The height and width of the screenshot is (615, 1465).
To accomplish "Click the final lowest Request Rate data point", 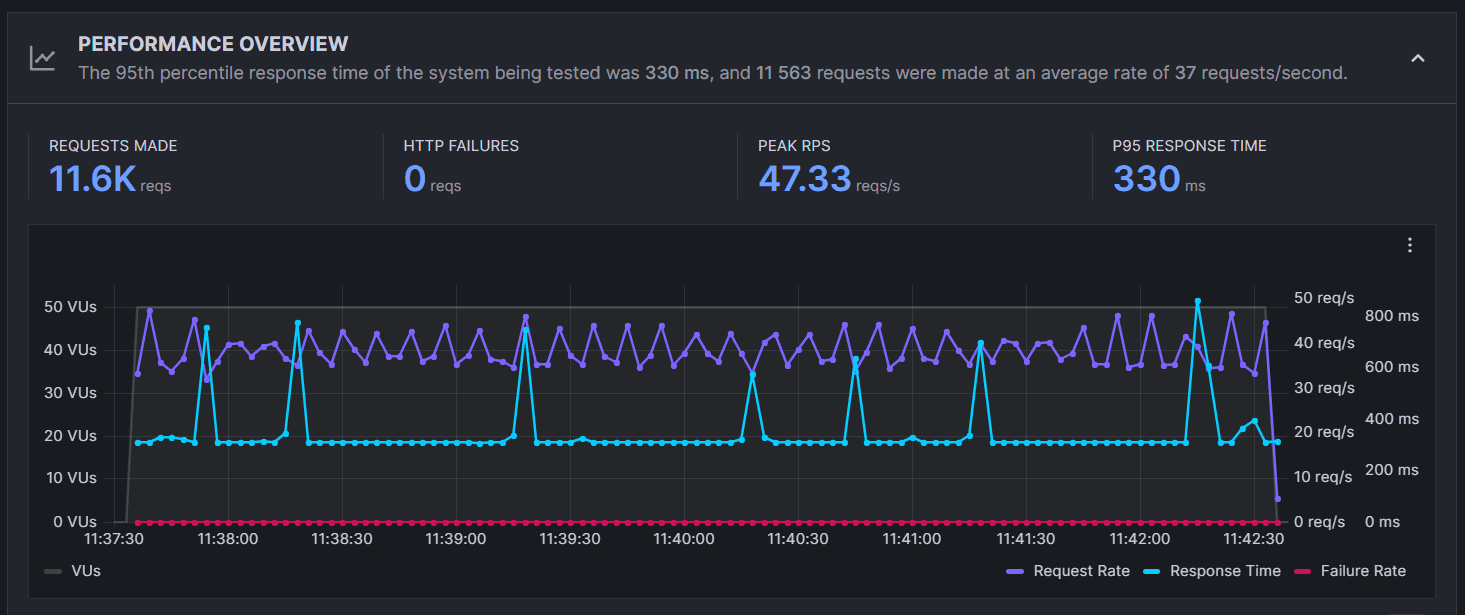I will click(1277, 498).
